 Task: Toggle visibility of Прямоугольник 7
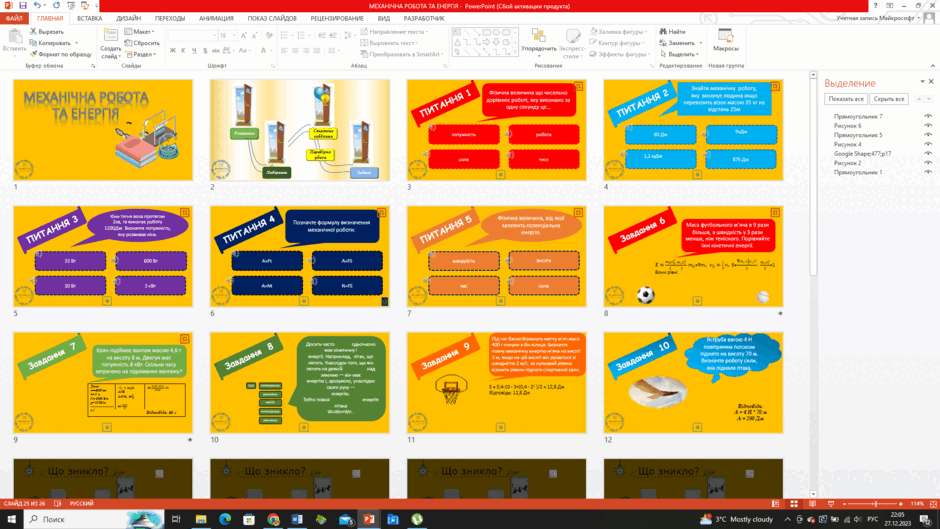pyautogui.click(x=928, y=116)
